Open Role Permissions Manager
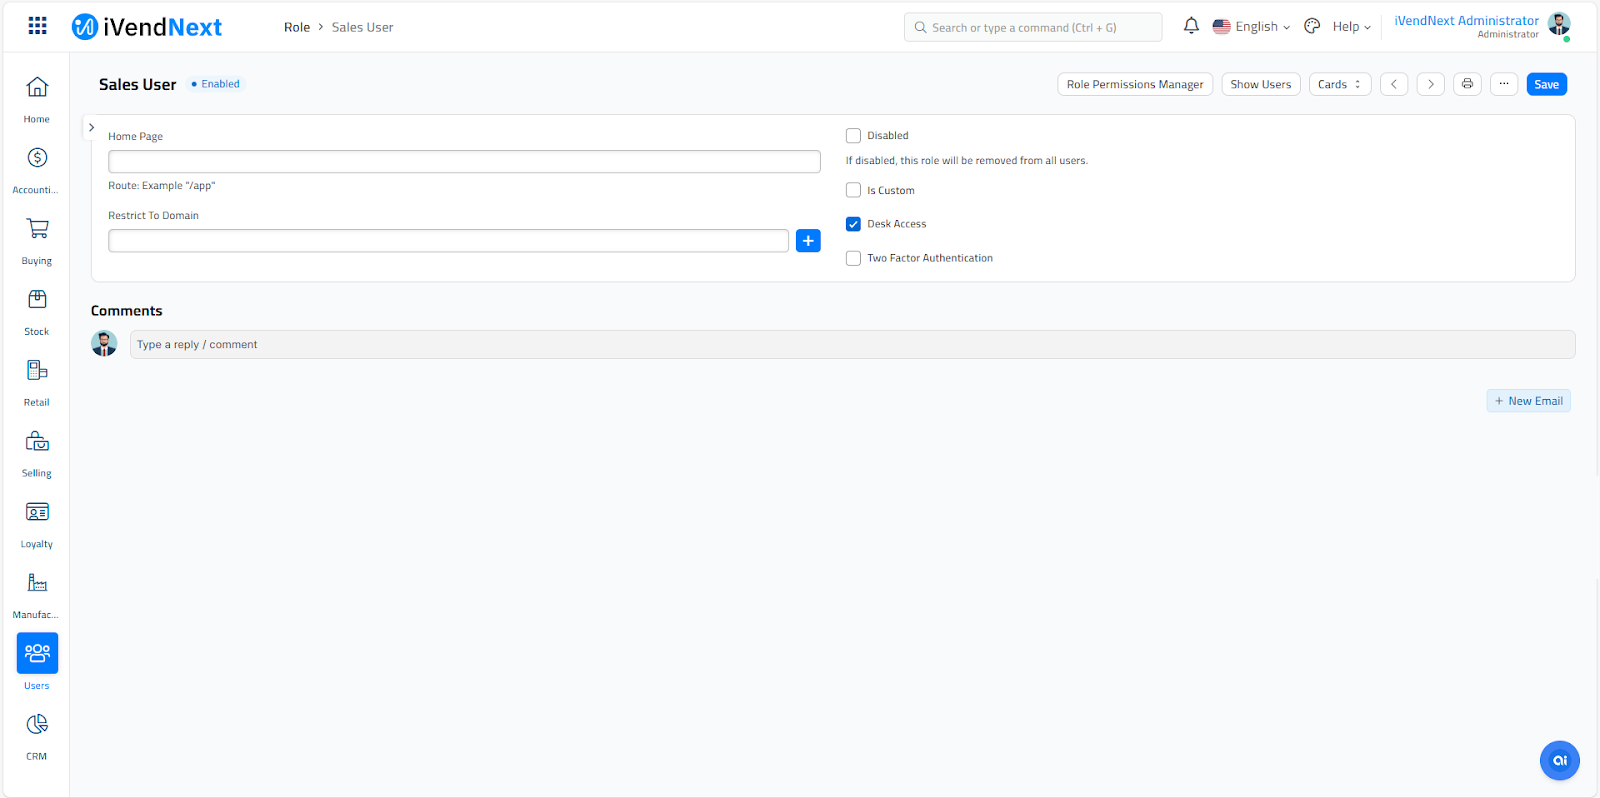The width and height of the screenshot is (1600, 798). pos(1135,84)
